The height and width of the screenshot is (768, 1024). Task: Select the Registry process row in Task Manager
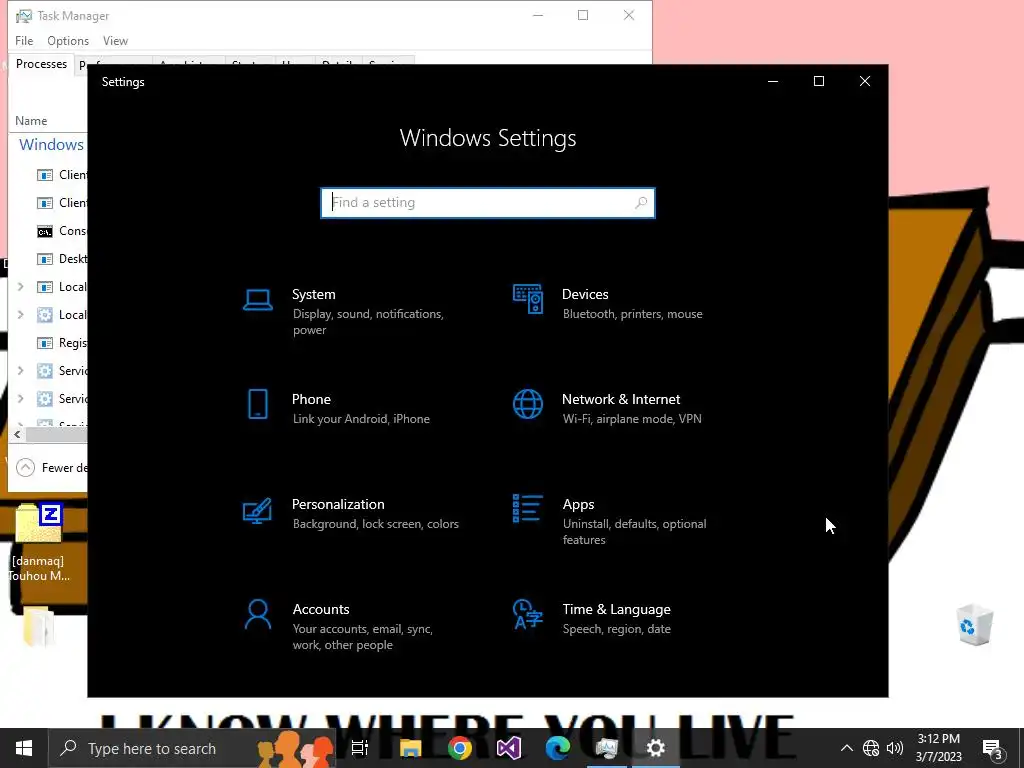pos(48,343)
